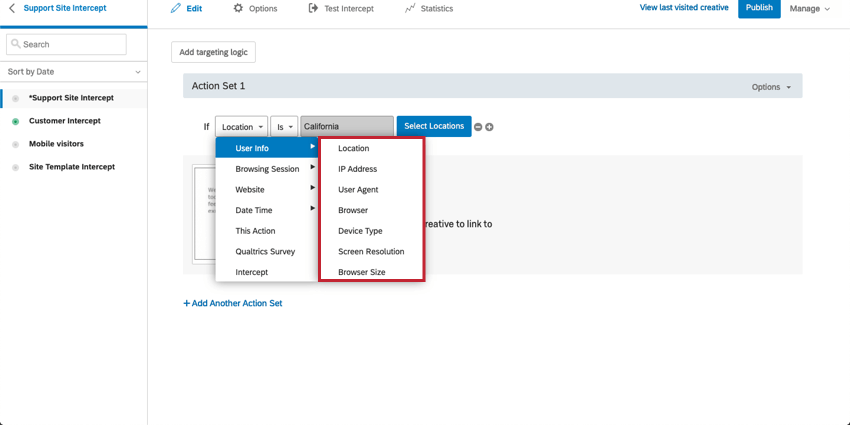Click status dot beside Site Template Intercept
The height and width of the screenshot is (425, 850).
coord(16,168)
